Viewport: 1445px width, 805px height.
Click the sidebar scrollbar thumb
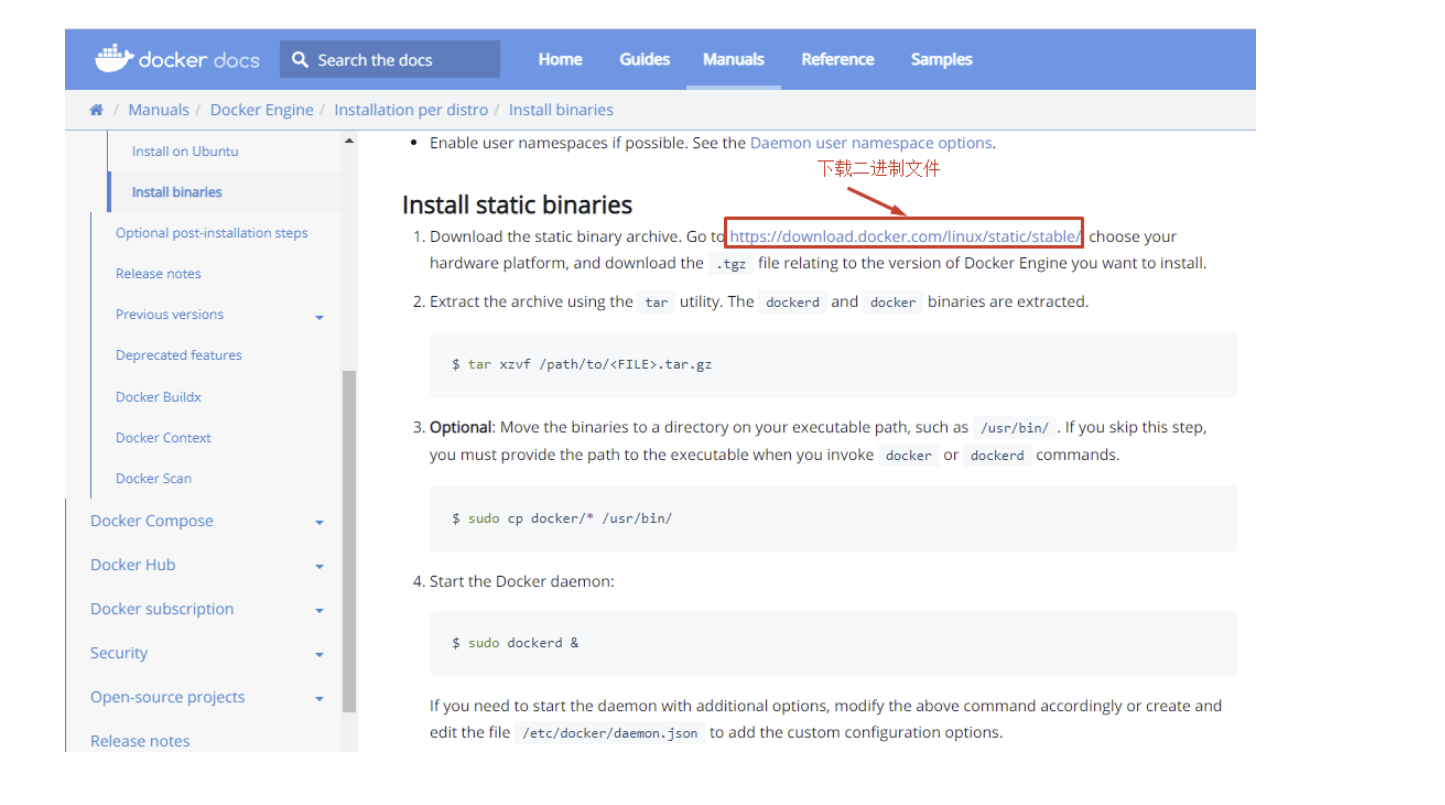tap(349, 540)
